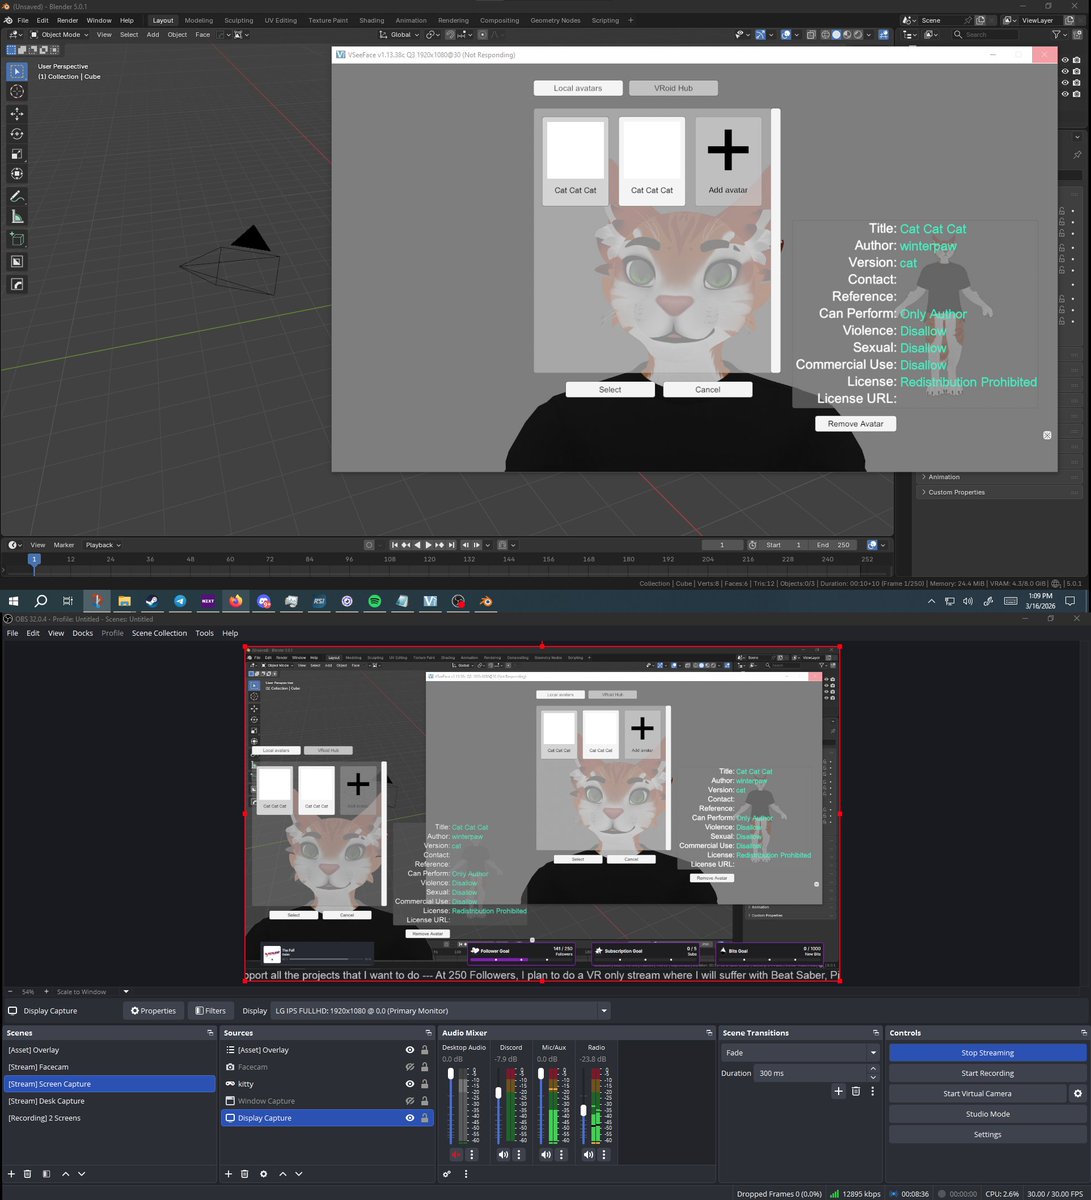Viewport: 1091px width, 1200px height.
Task: Add a scene transition with plus icon
Action: pyautogui.click(x=838, y=1091)
